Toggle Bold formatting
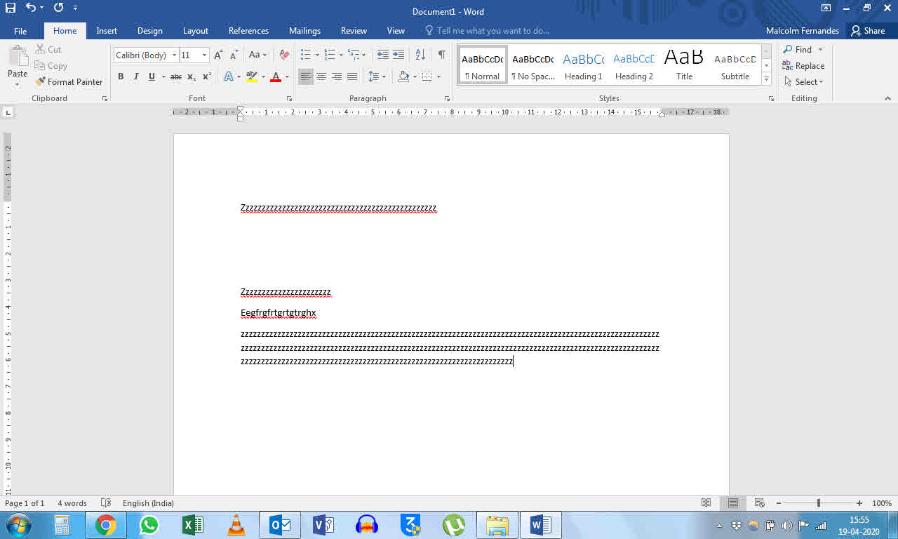The image size is (898, 539). pos(121,76)
